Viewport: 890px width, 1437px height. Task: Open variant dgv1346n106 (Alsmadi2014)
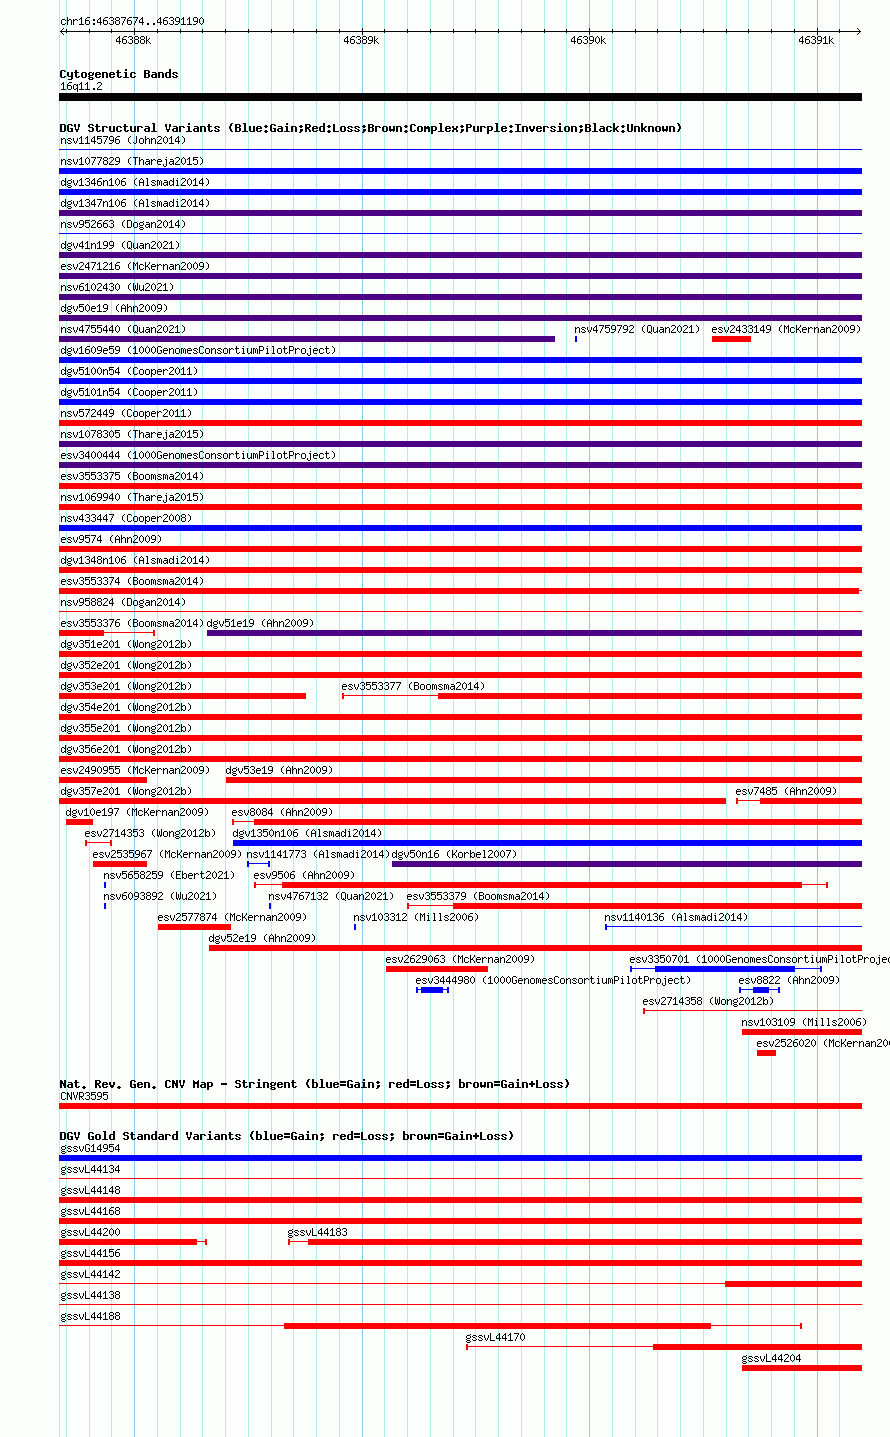[x=460, y=192]
